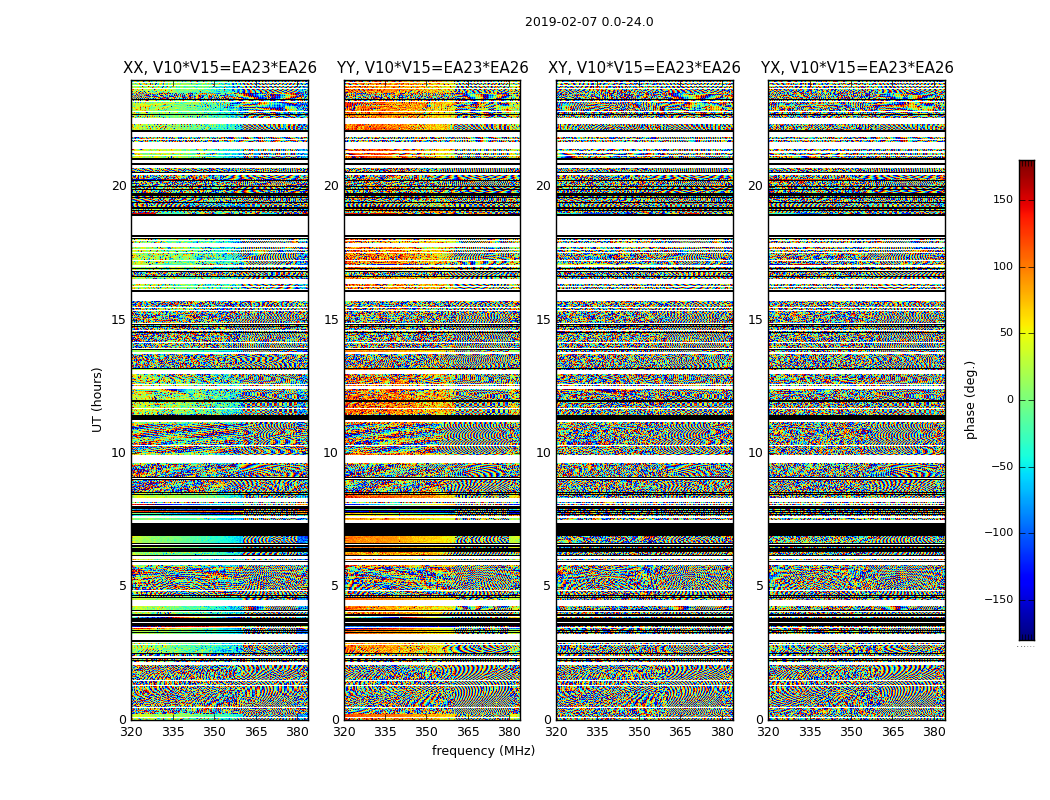Select the YY, V10*V15=EA23*EA26 panel title
This screenshot has width=1050, height=800.
point(433,68)
